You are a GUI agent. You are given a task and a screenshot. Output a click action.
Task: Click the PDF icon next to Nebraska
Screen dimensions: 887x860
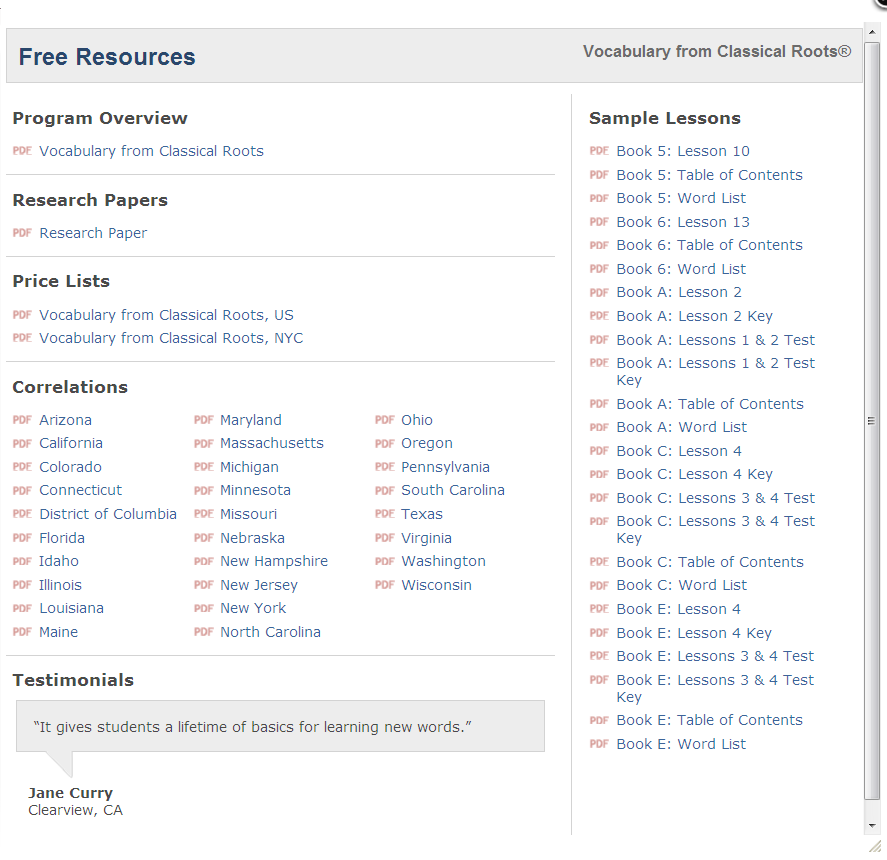(203, 538)
